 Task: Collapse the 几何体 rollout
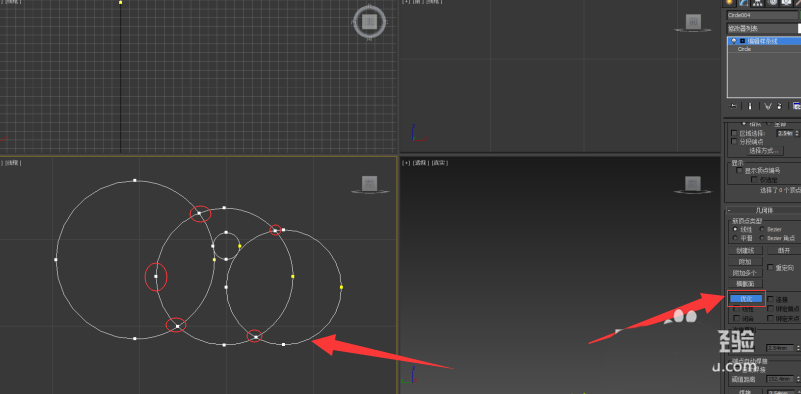[x=764, y=211]
